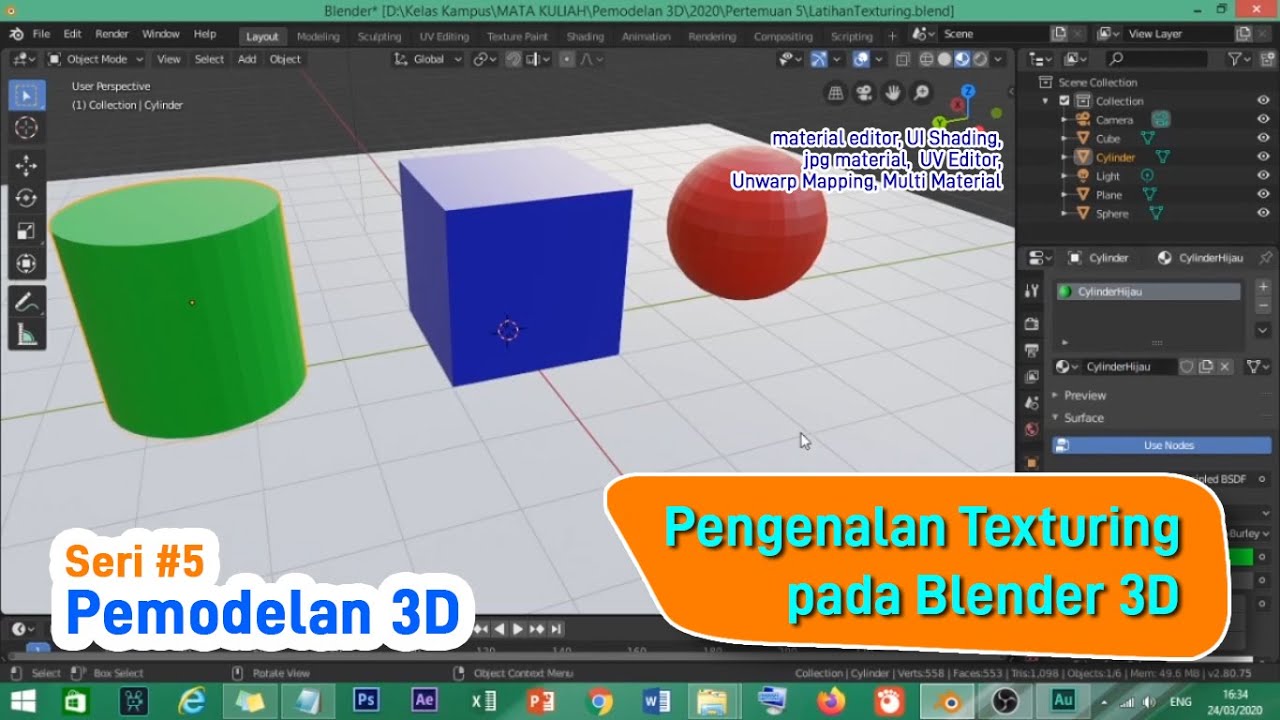Viewport: 1280px width, 720px height.
Task: Click the Use Nodes button
Action: 1162,445
